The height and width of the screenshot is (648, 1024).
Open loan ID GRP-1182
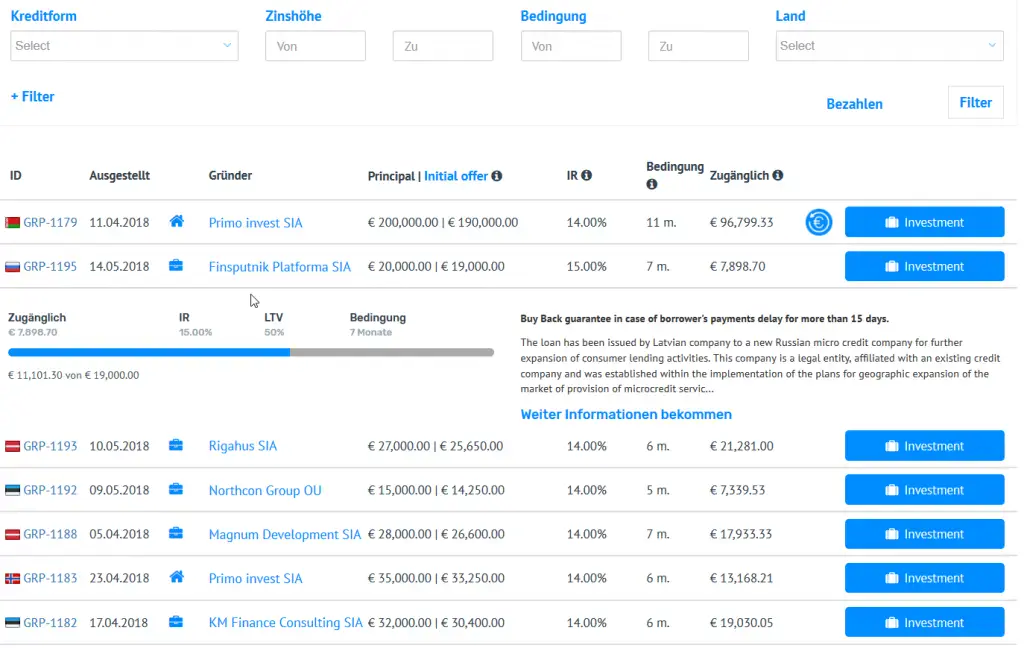[x=50, y=623]
